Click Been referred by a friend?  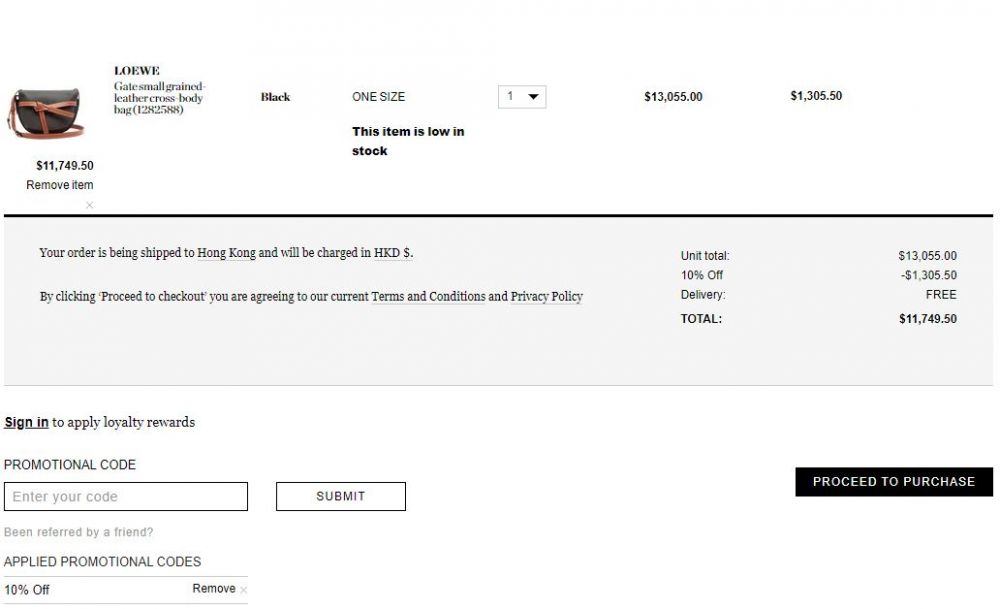tap(78, 532)
